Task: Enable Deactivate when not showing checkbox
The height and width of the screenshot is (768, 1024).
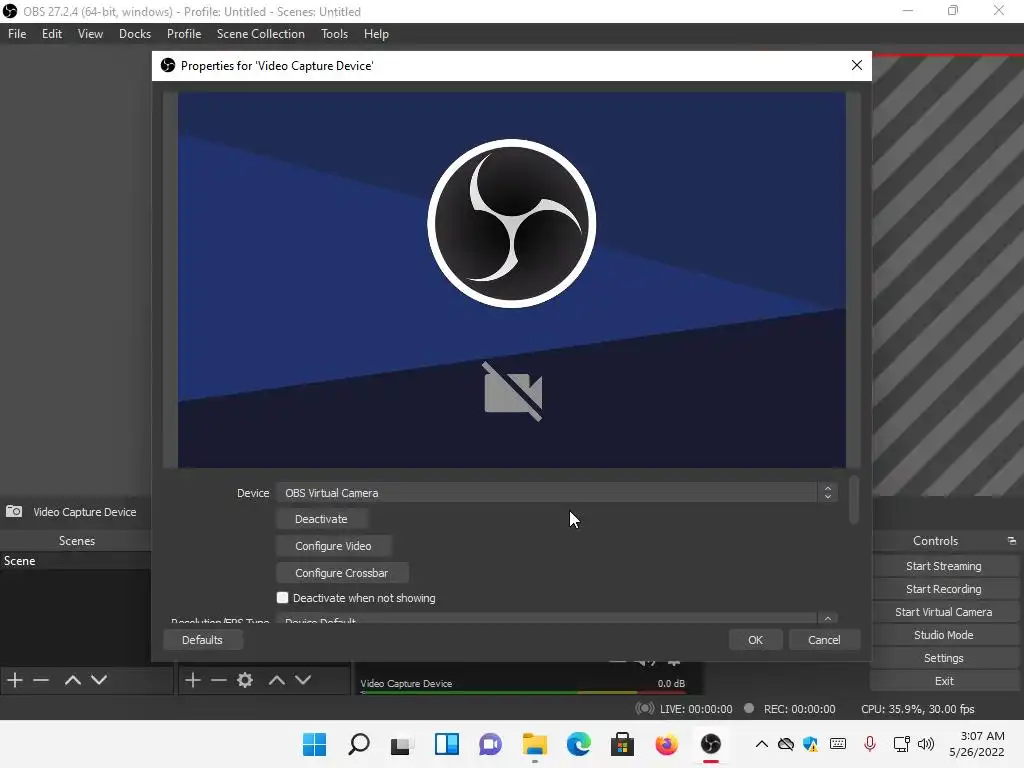Action: tap(282, 598)
